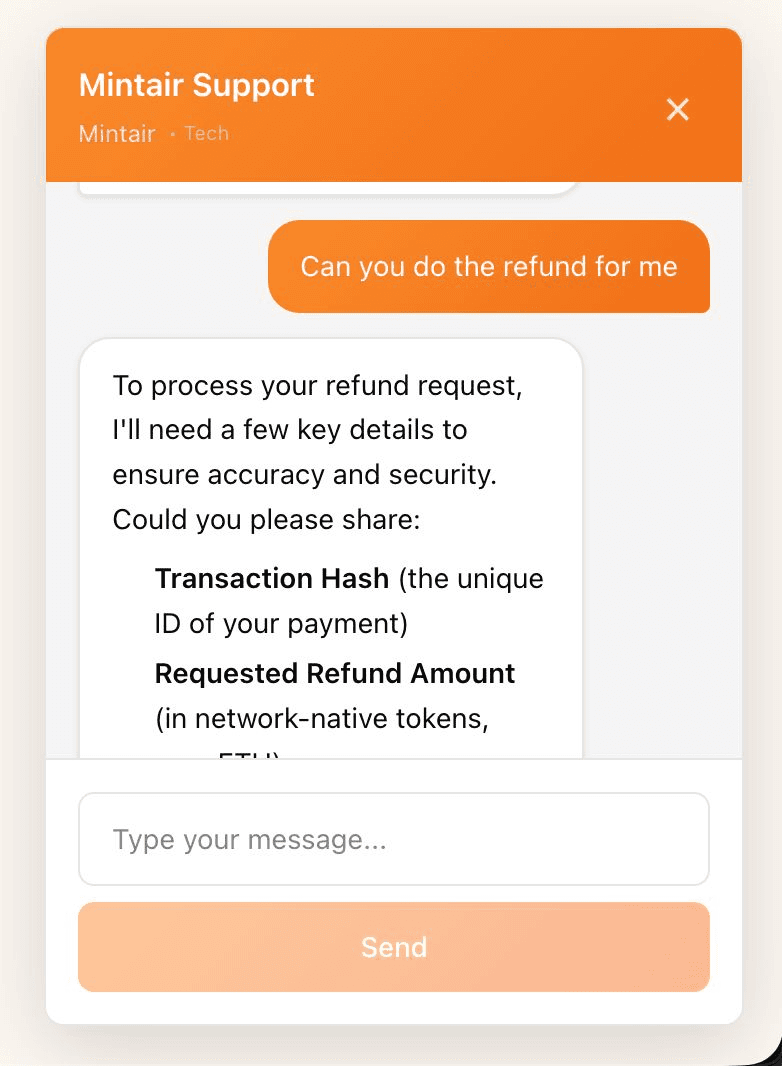Select the 'Can you do the refund for me' message bubble
The height and width of the screenshot is (1066, 782).
pos(489,267)
